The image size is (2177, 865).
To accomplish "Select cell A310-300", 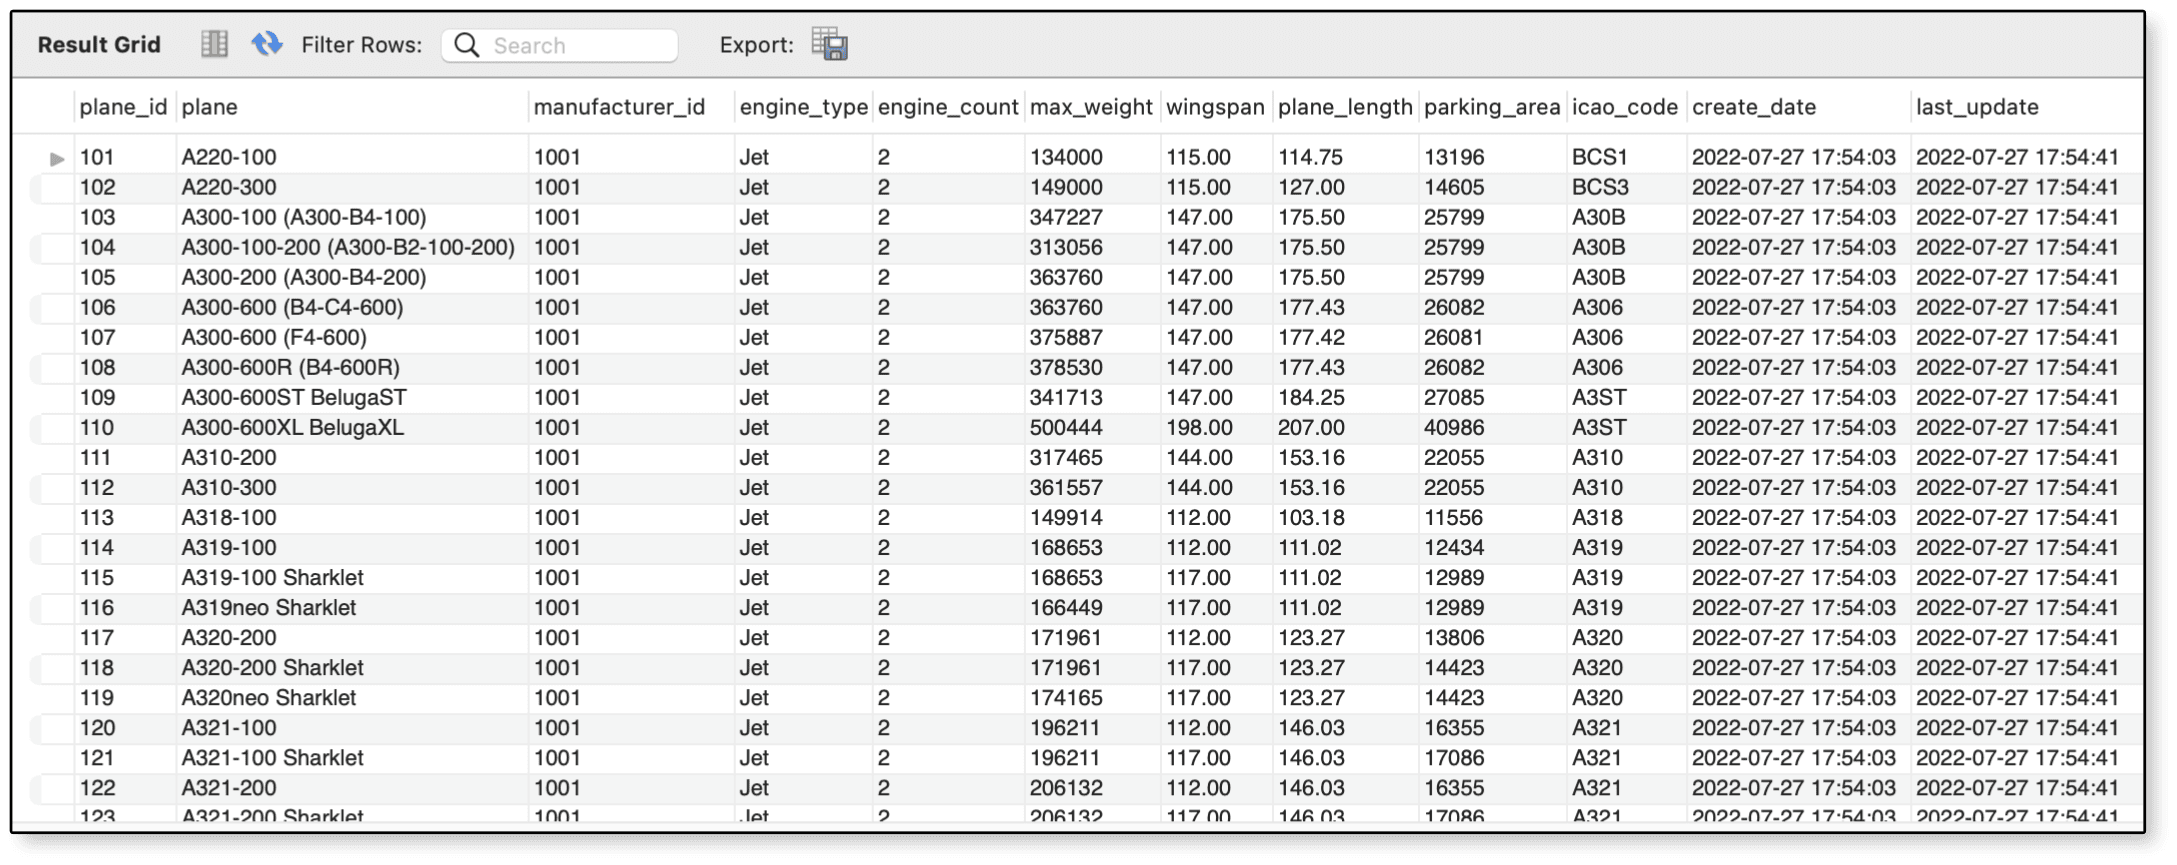I will tap(229, 487).
